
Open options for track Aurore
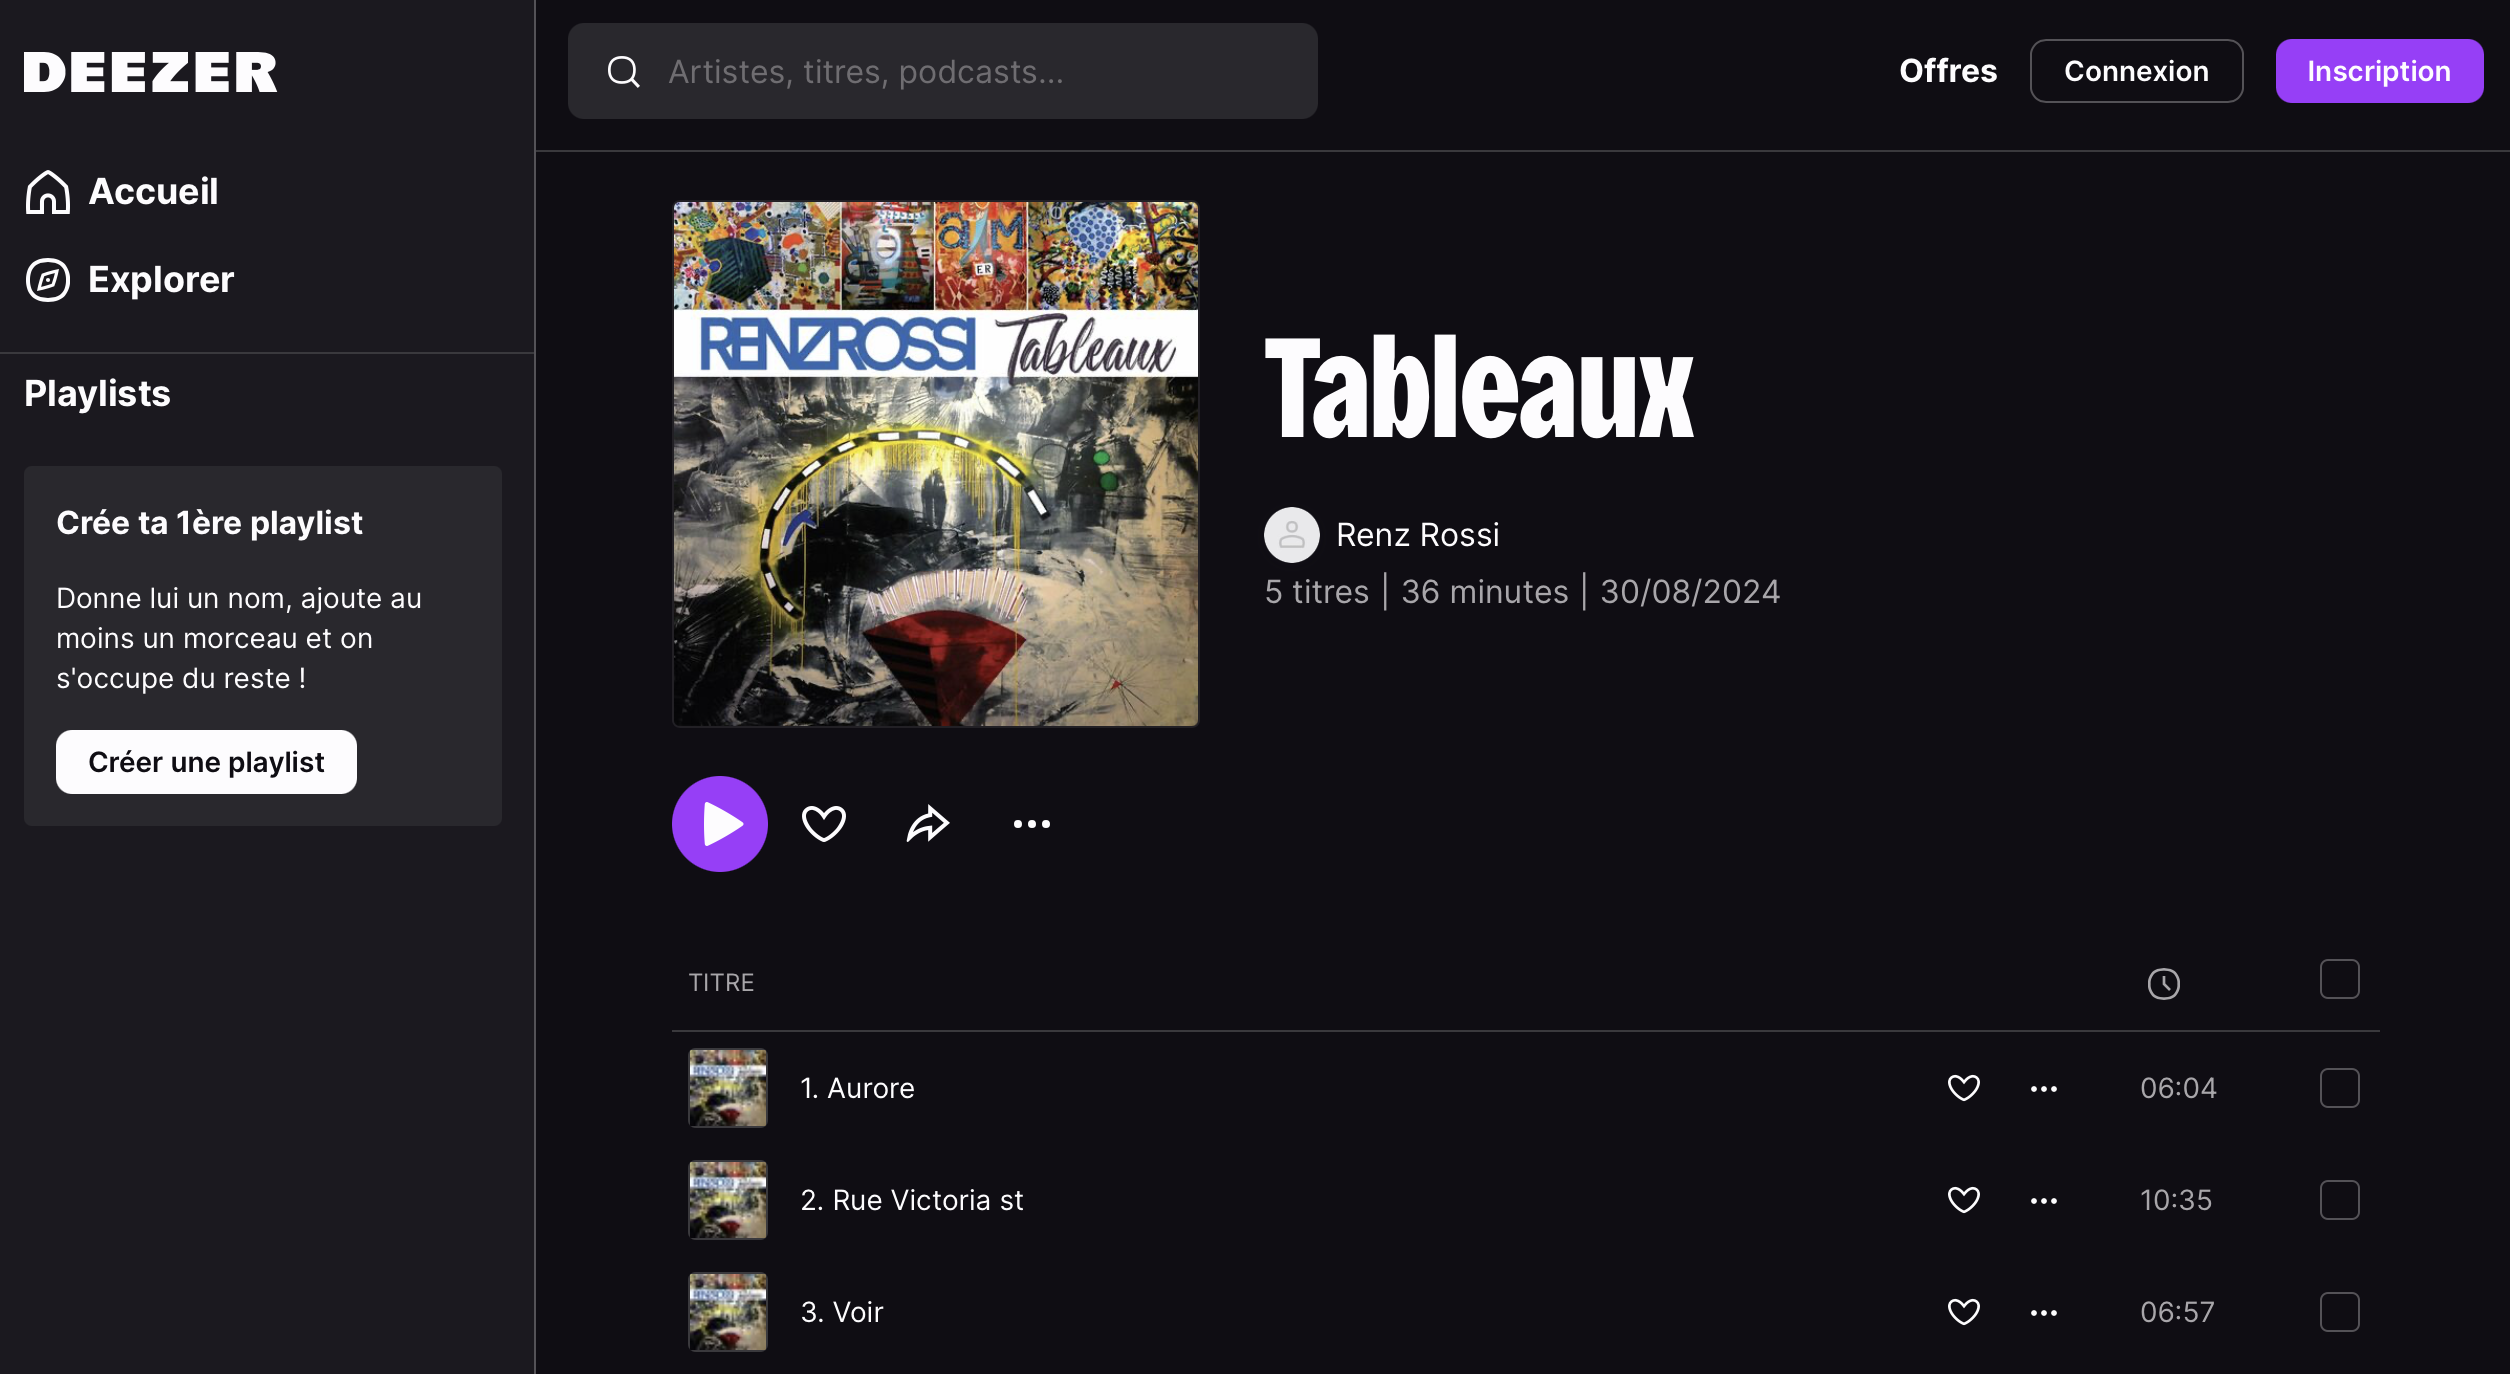point(2043,1088)
